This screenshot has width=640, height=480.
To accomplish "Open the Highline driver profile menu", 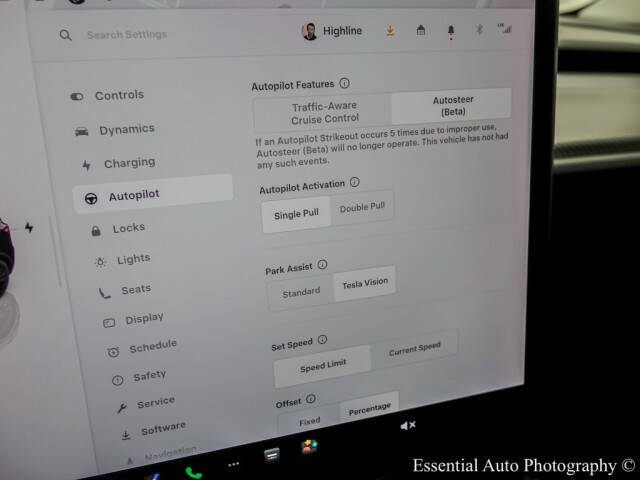I will (x=334, y=32).
